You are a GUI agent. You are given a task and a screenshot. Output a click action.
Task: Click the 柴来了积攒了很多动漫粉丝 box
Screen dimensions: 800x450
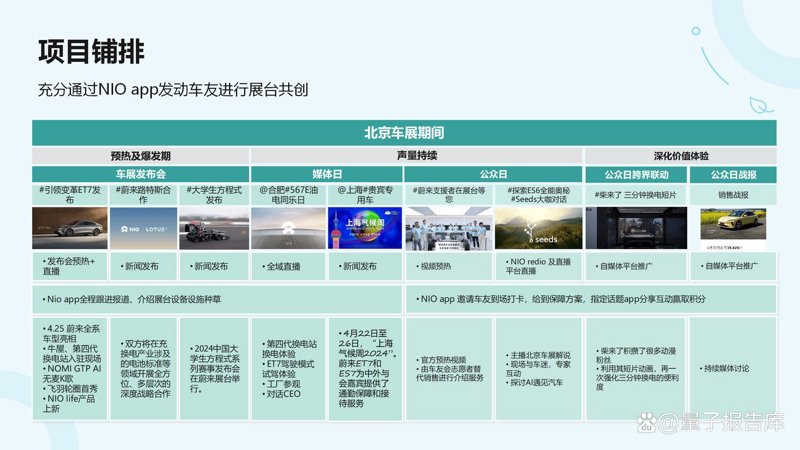click(x=636, y=368)
